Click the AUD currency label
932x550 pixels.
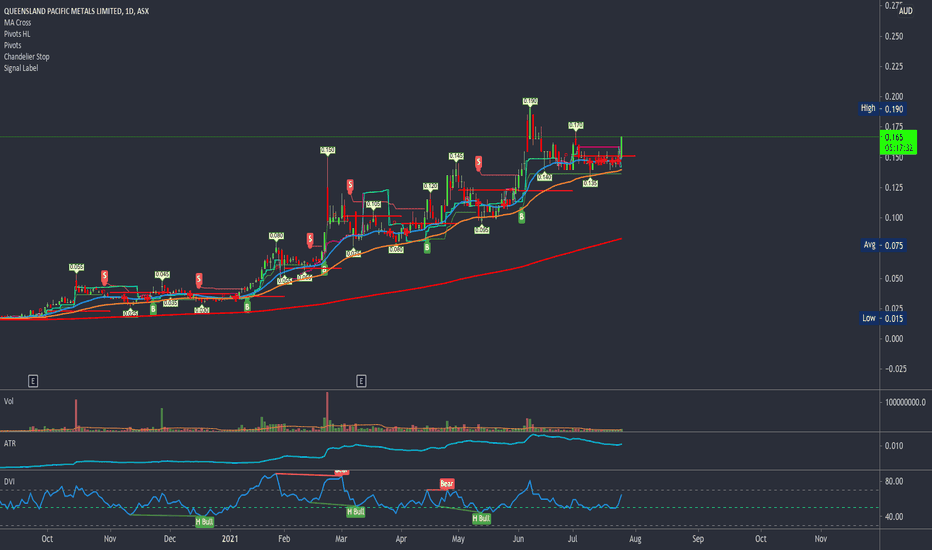coord(905,11)
